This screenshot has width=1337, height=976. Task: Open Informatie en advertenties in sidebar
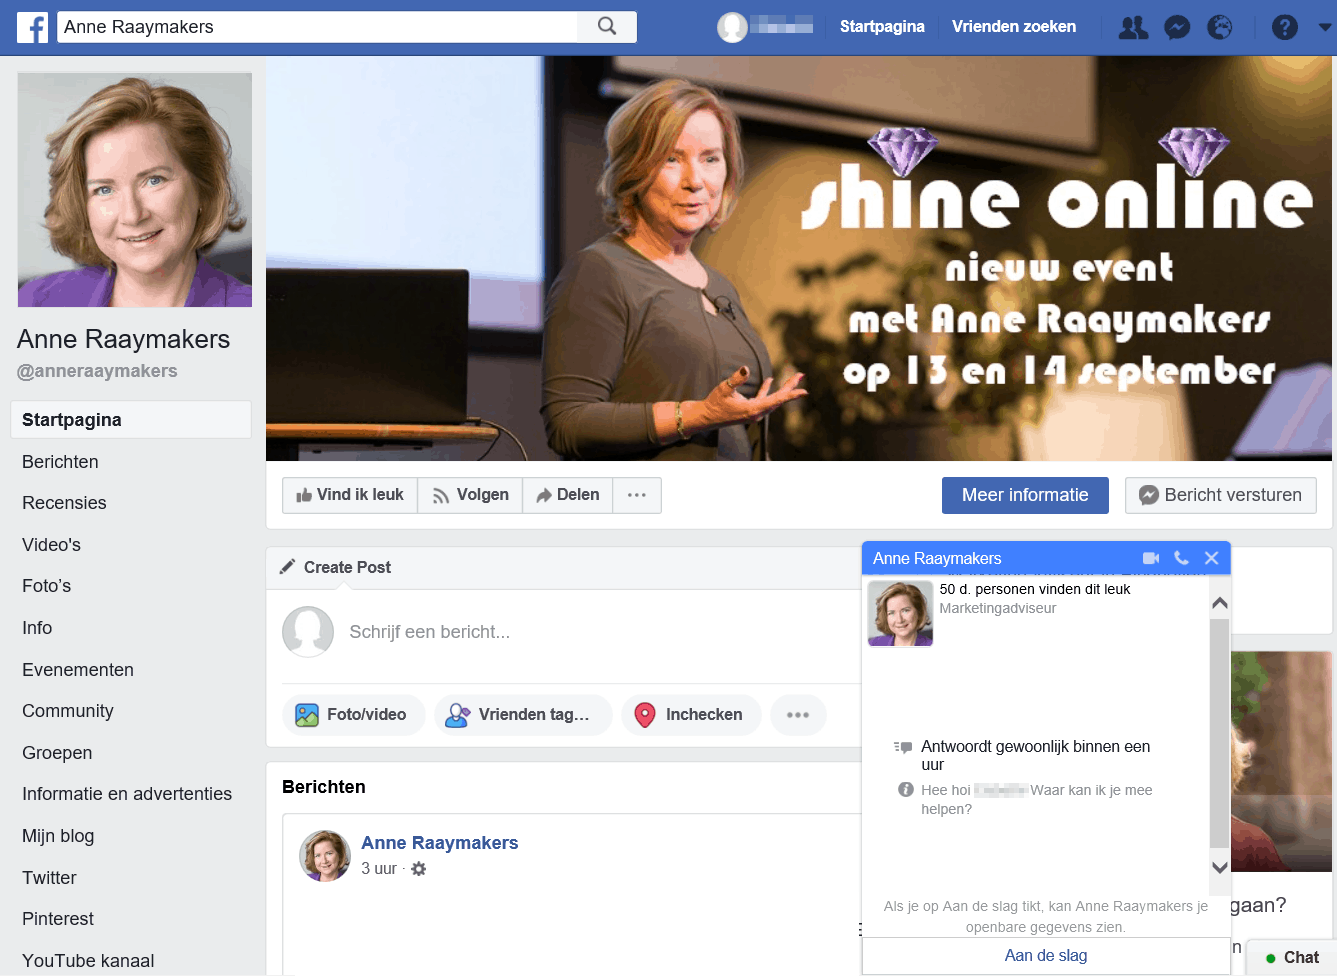pos(127,794)
